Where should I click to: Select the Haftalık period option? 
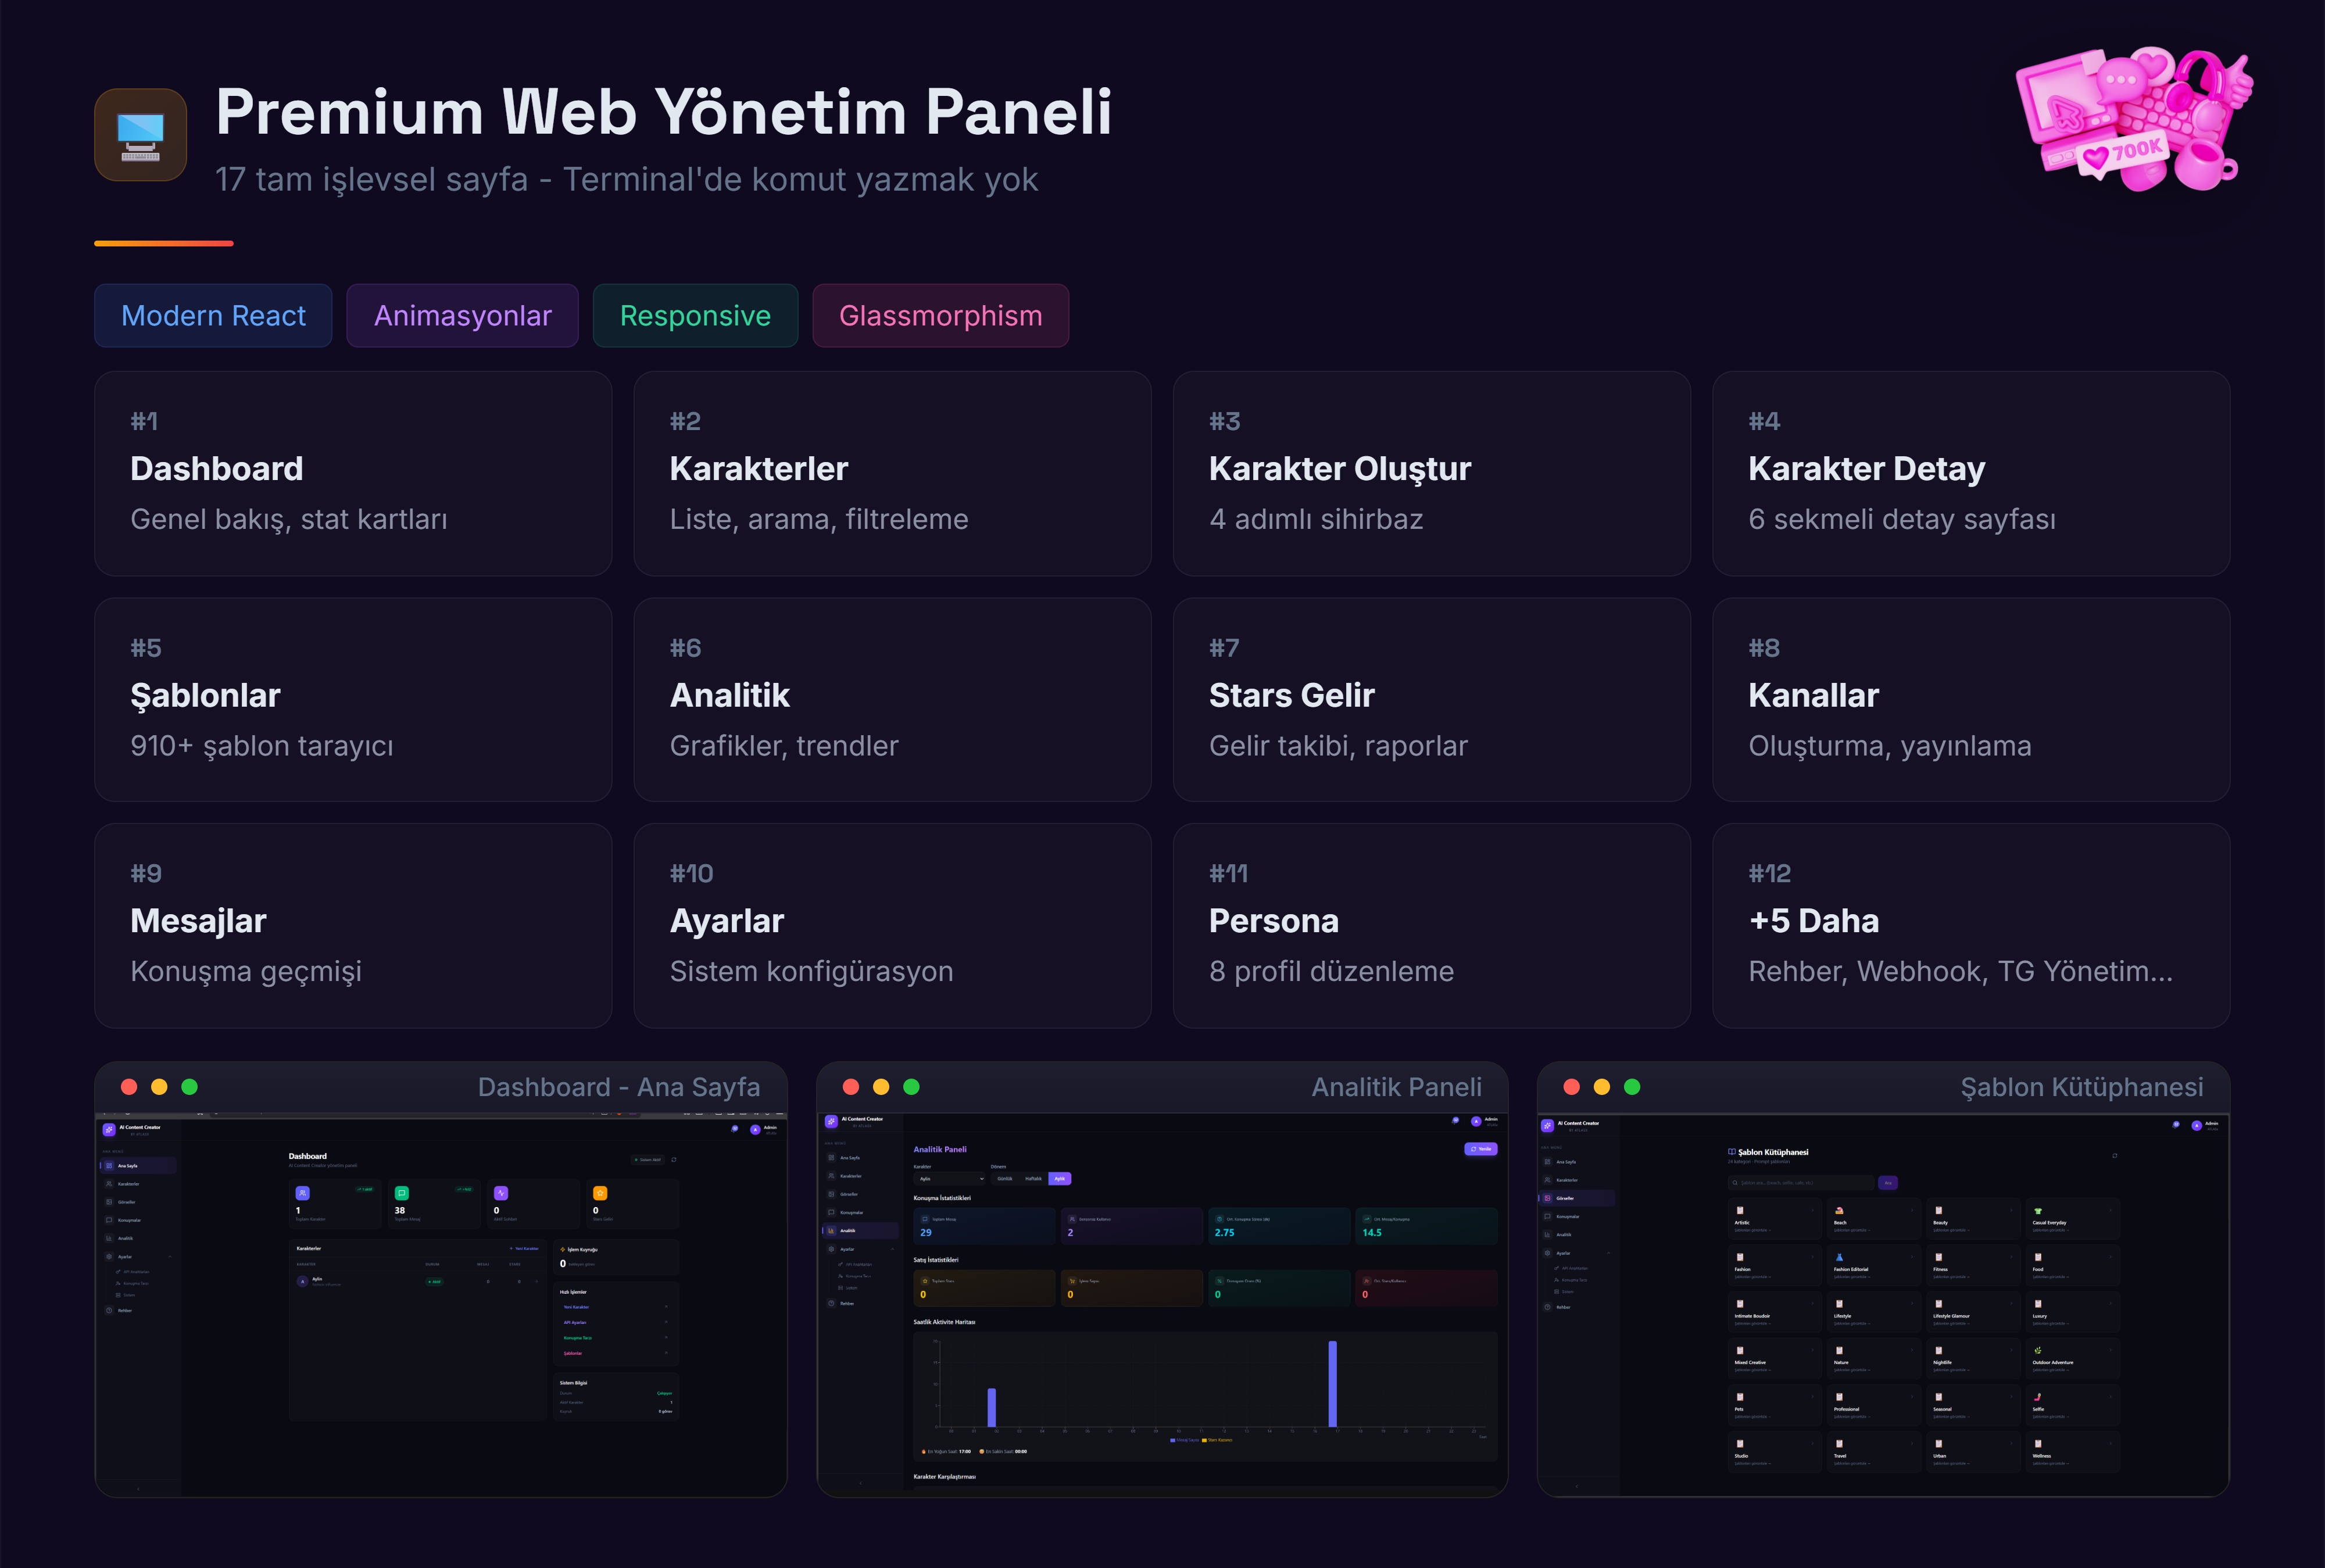[x=1033, y=1179]
